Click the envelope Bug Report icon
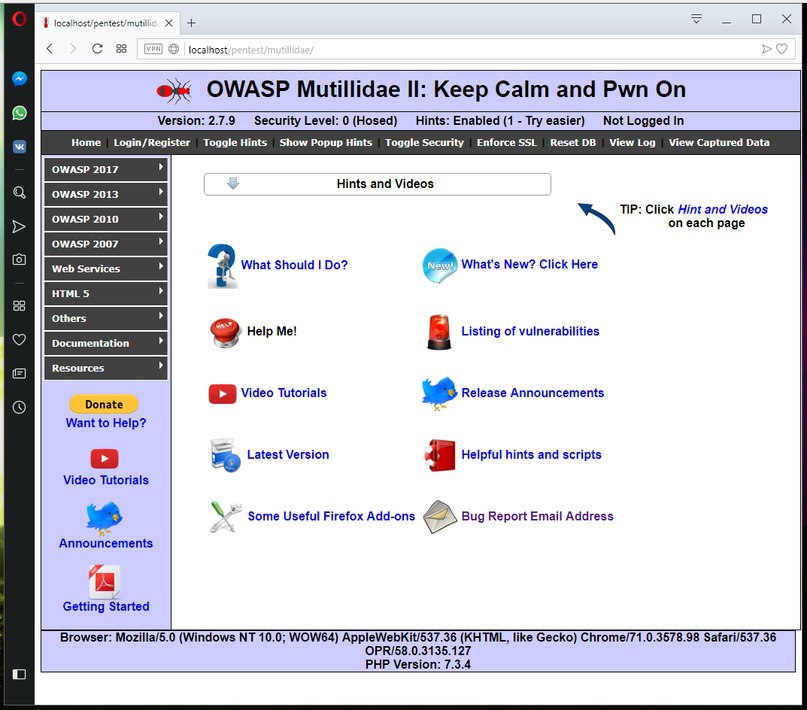Viewport: 807px width, 710px height. [440, 517]
